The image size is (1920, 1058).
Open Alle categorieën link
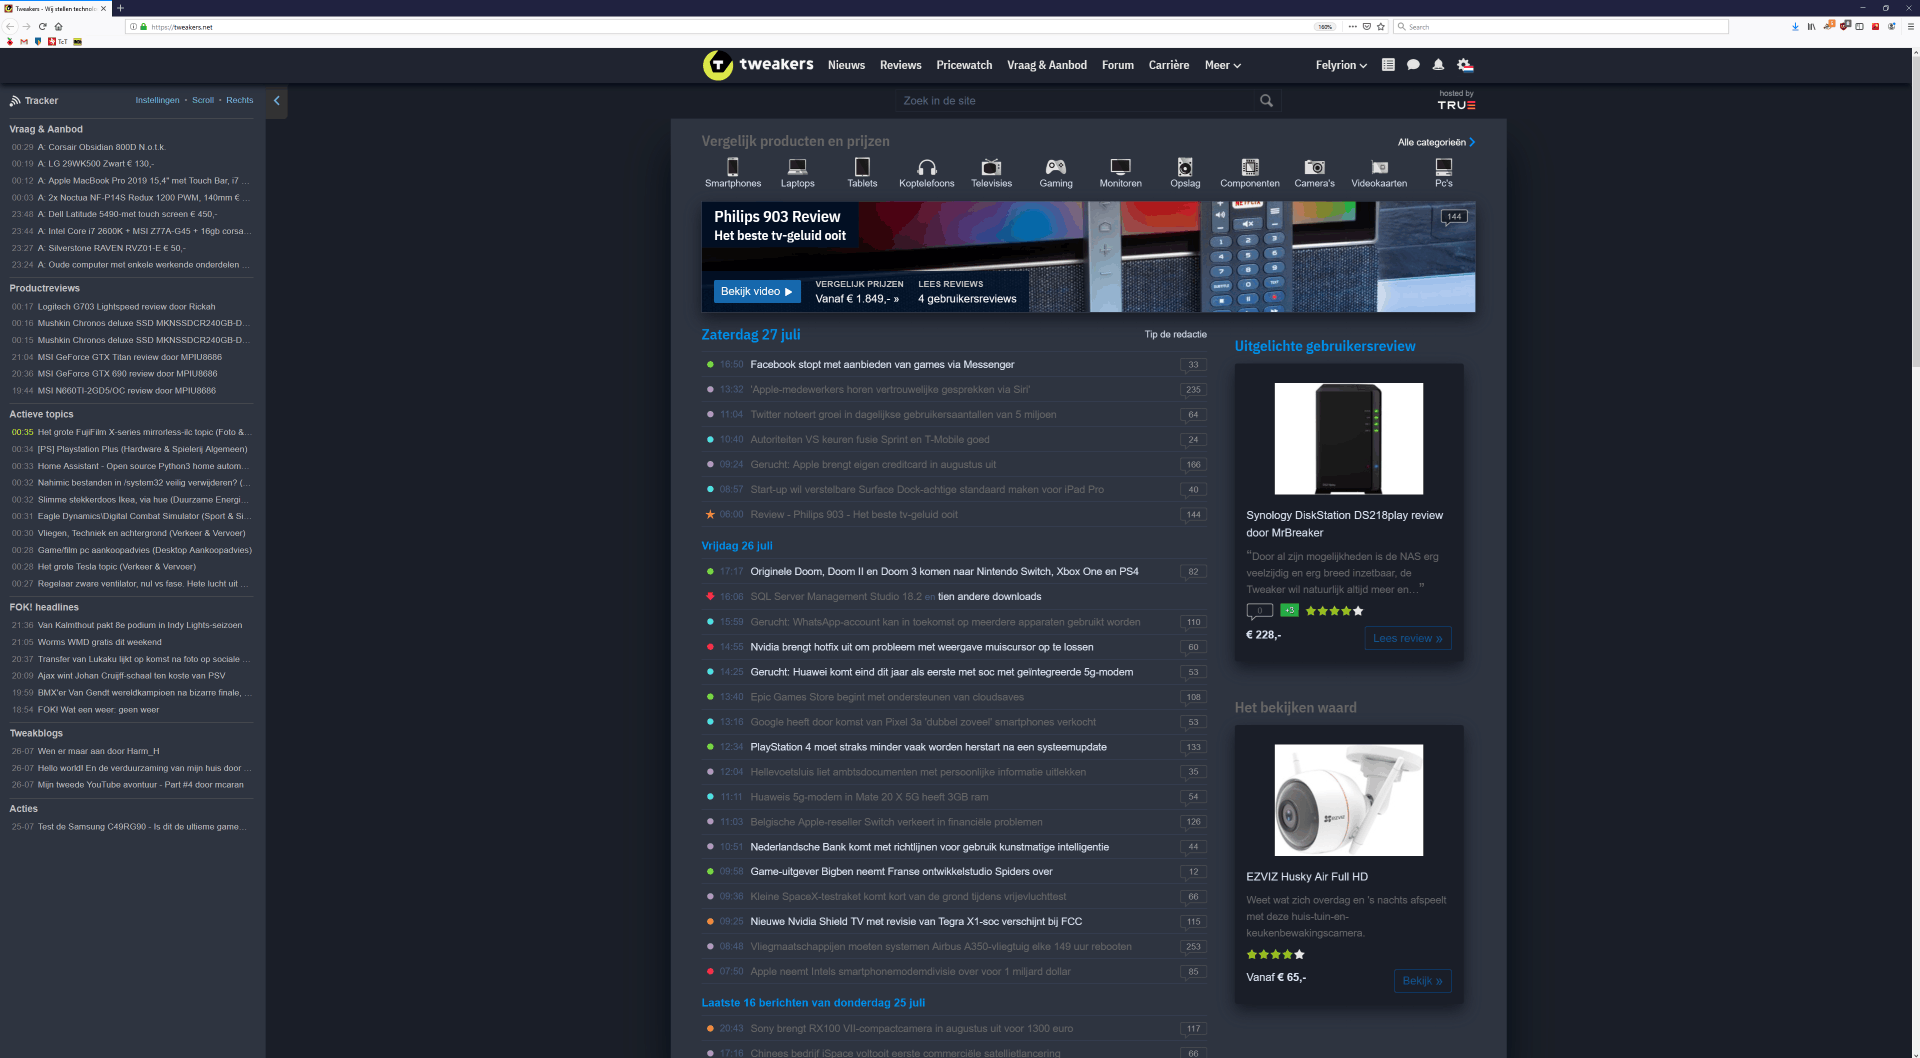tap(1436, 142)
